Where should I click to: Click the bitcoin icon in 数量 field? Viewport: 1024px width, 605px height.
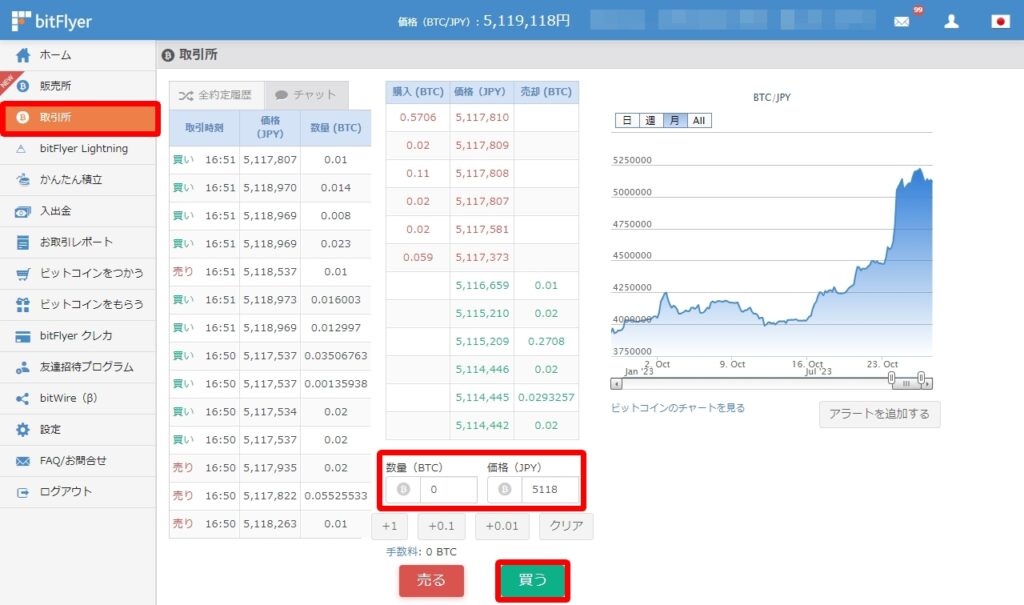[403, 489]
